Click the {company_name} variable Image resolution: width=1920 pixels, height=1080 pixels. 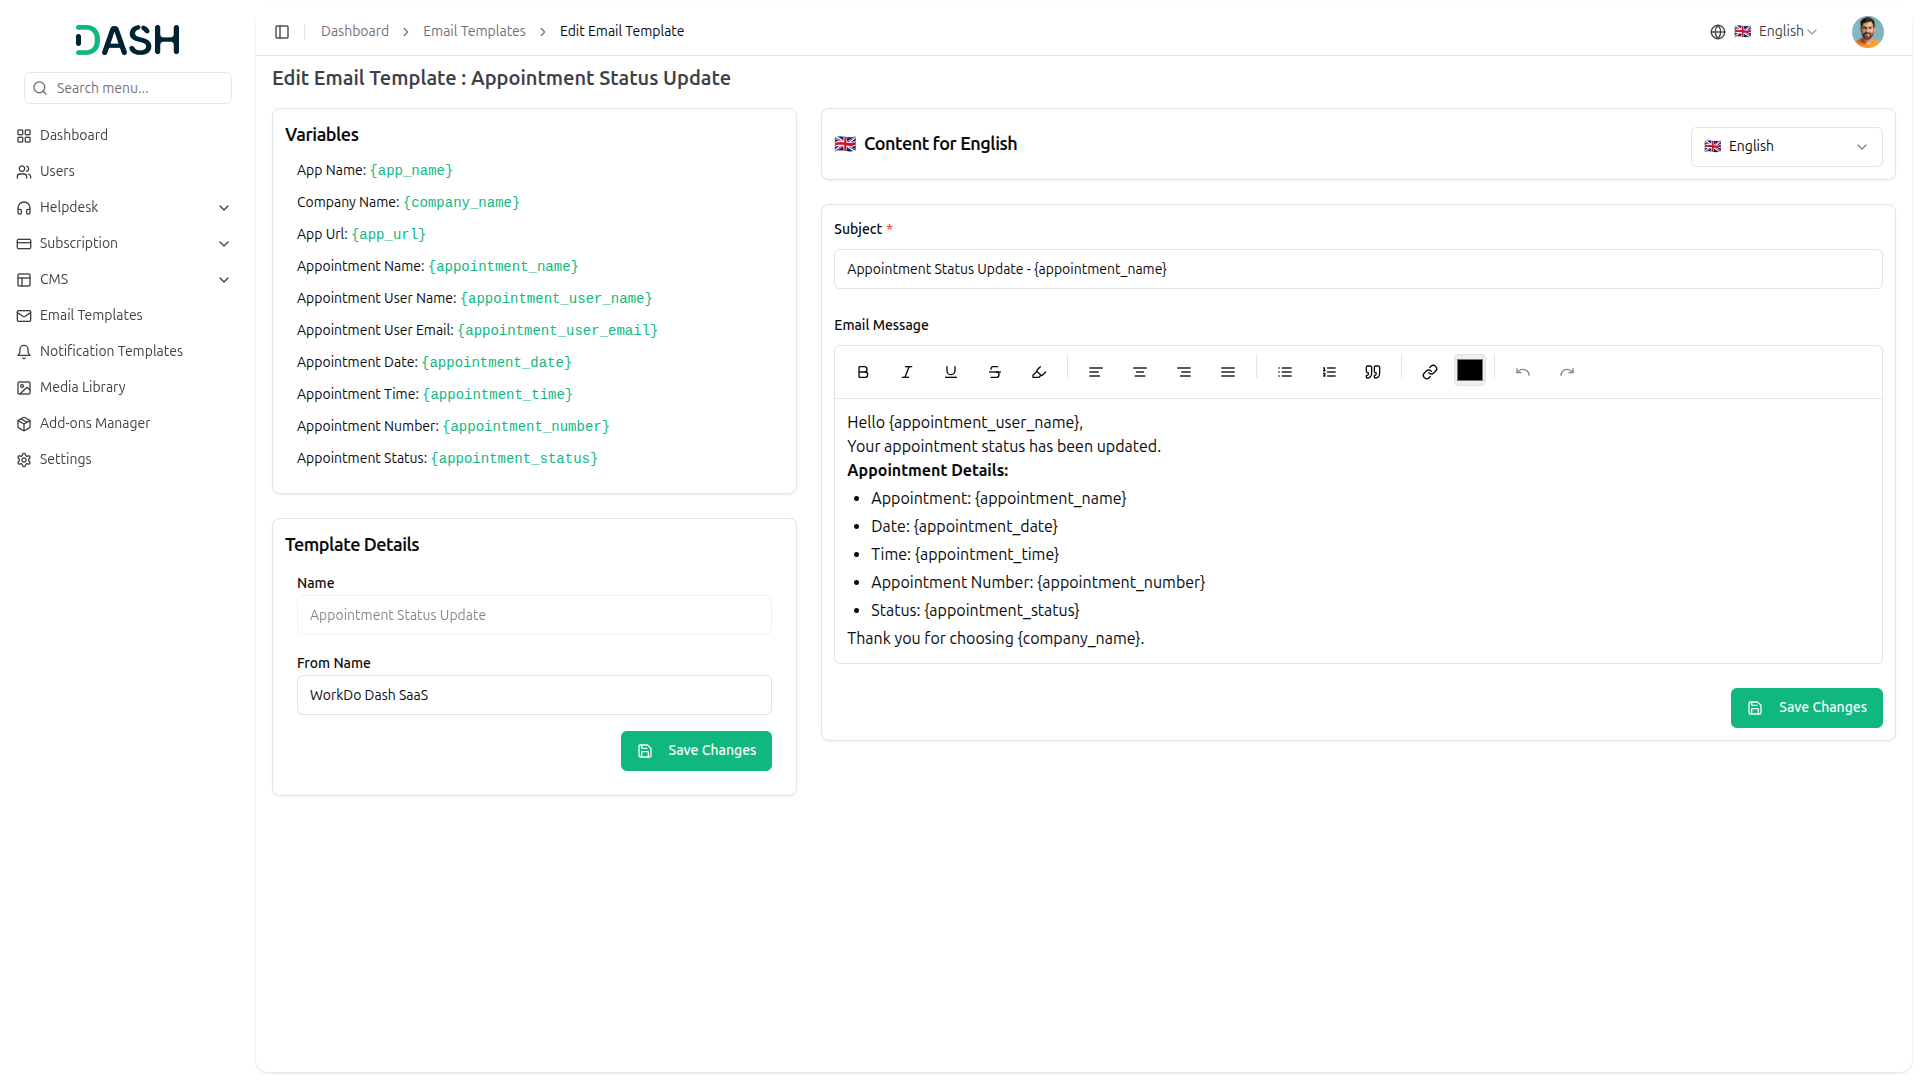[461, 203]
